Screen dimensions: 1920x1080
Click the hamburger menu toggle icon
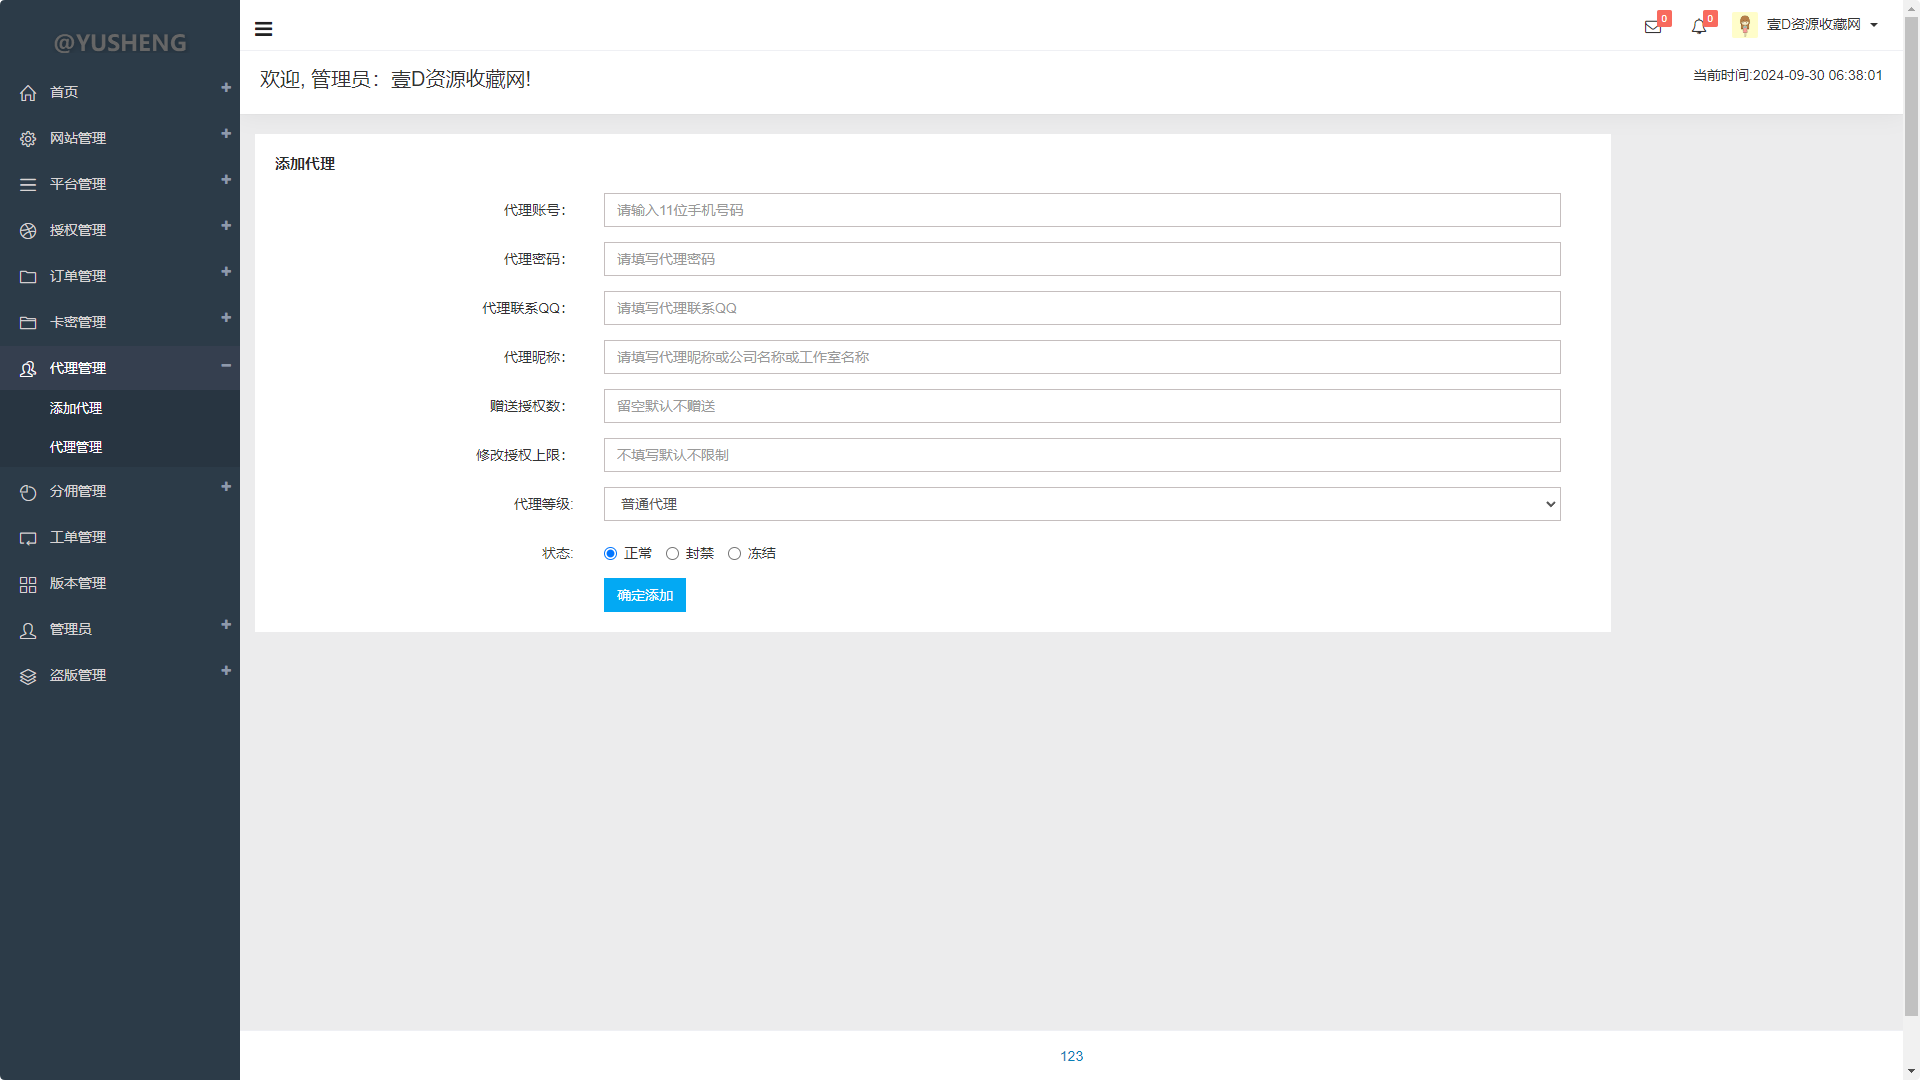pos(264,29)
